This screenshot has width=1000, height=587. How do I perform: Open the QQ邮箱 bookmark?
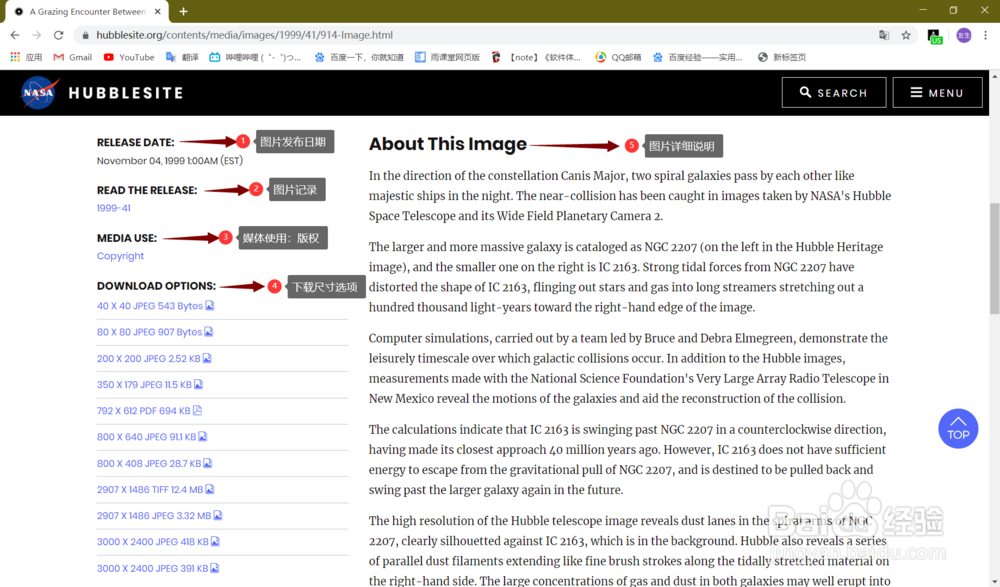point(618,57)
